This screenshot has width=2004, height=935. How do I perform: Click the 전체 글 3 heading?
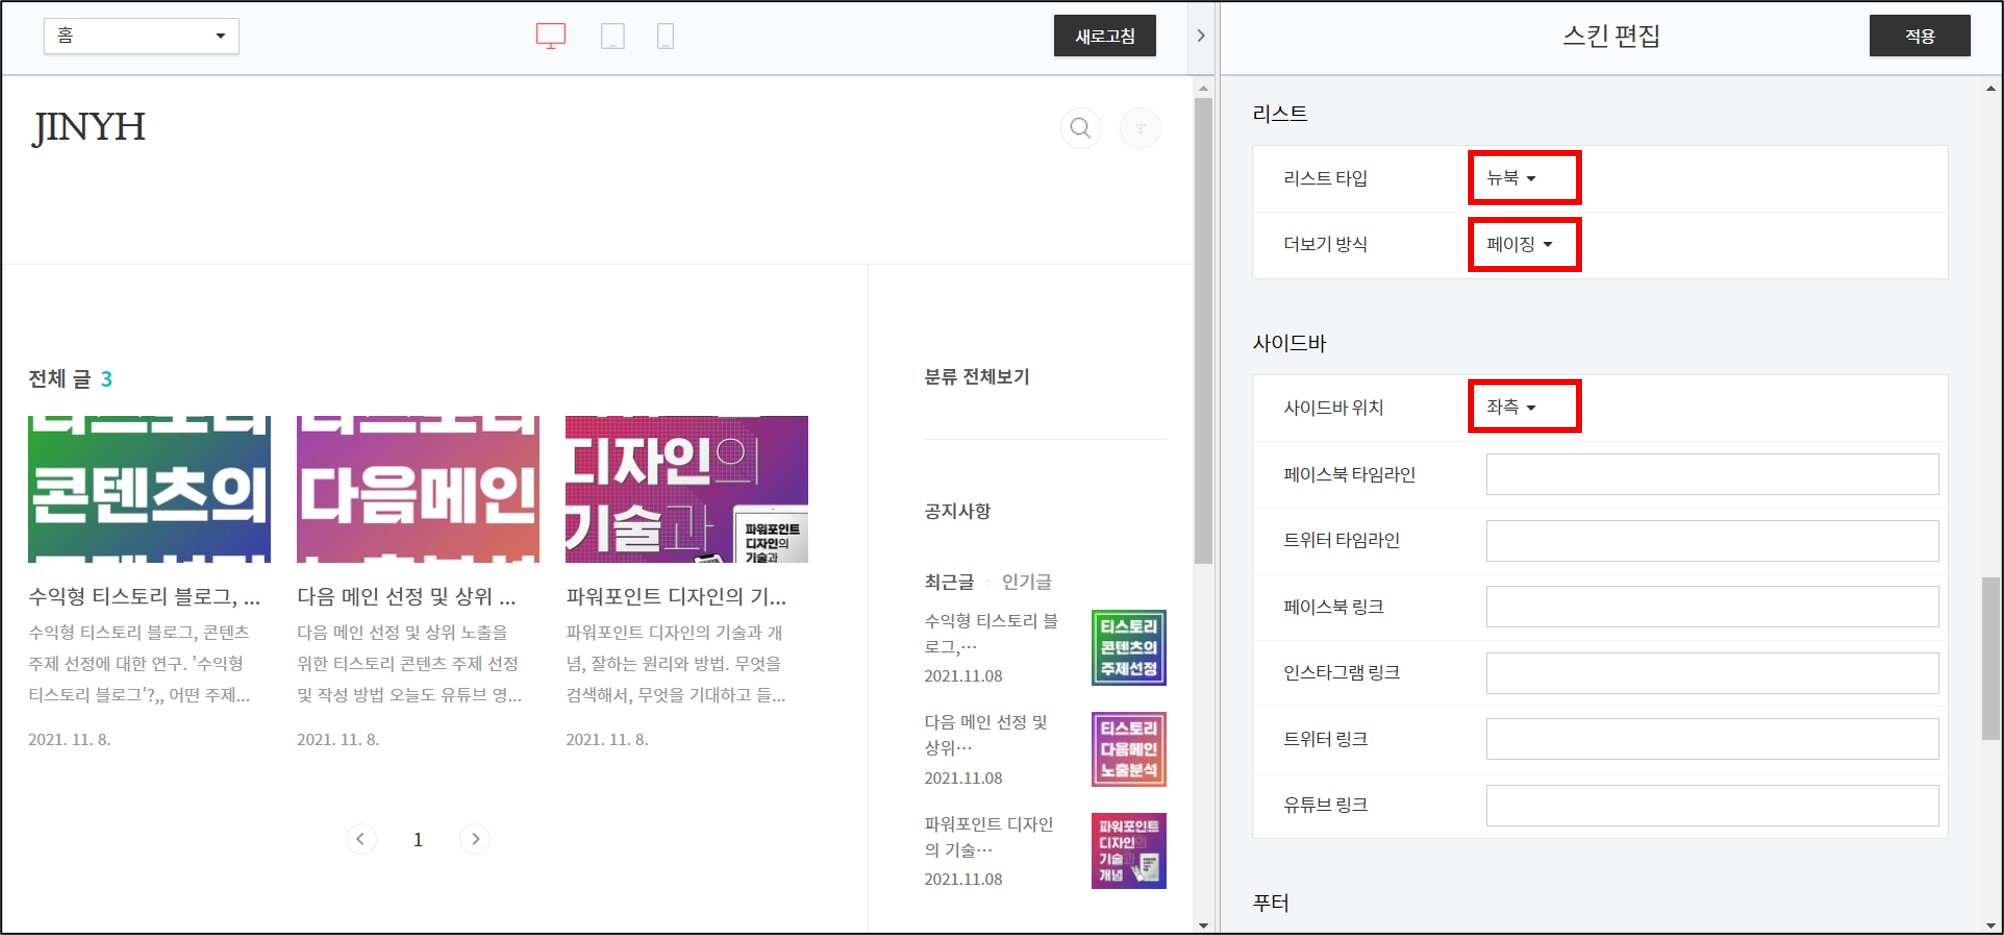(70, 379)
